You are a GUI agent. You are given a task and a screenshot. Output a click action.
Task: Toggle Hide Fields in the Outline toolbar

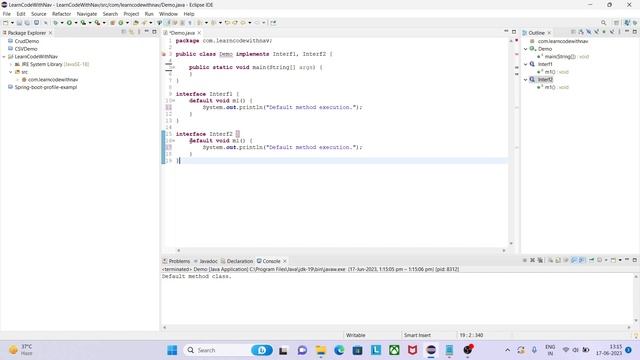[x=589, y=32]
